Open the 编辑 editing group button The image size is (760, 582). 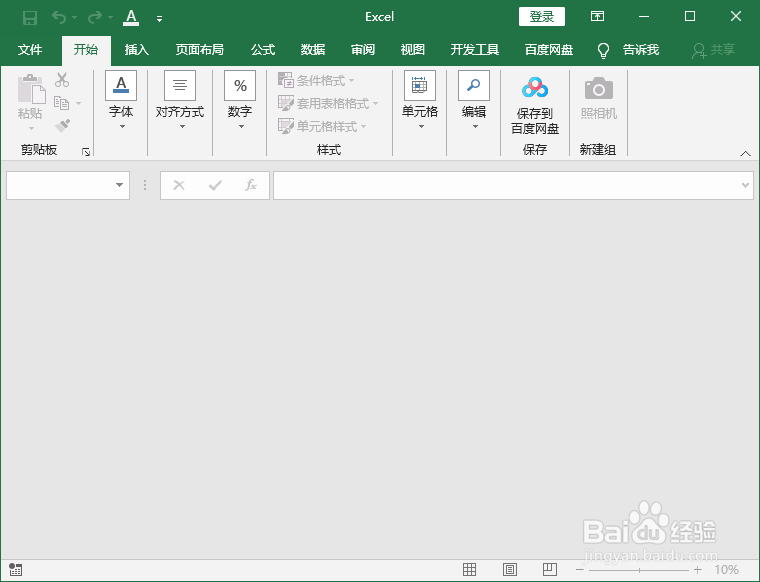pos(474,100)
